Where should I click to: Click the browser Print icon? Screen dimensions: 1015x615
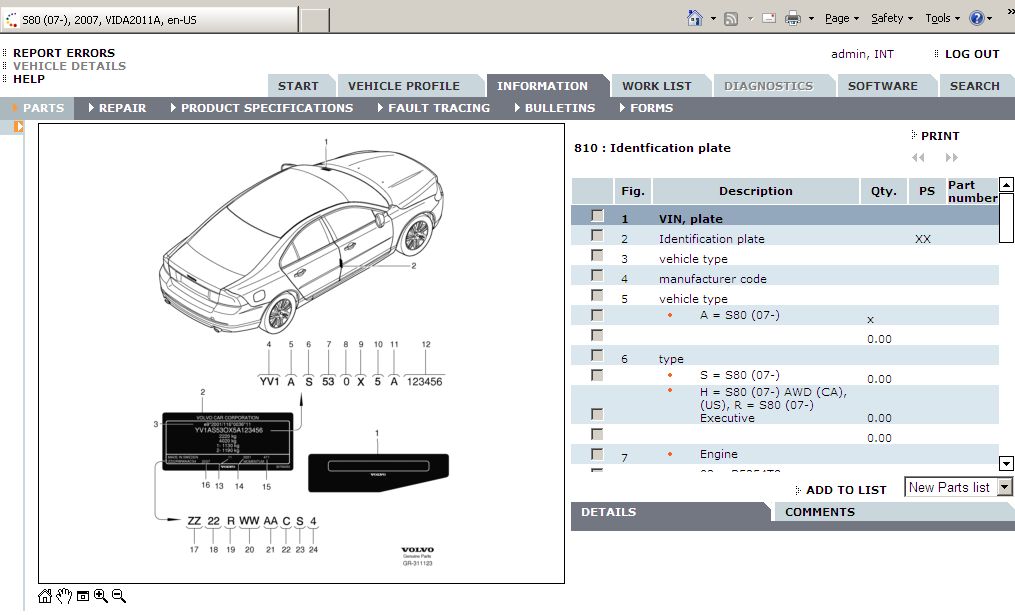click(793, 18)
